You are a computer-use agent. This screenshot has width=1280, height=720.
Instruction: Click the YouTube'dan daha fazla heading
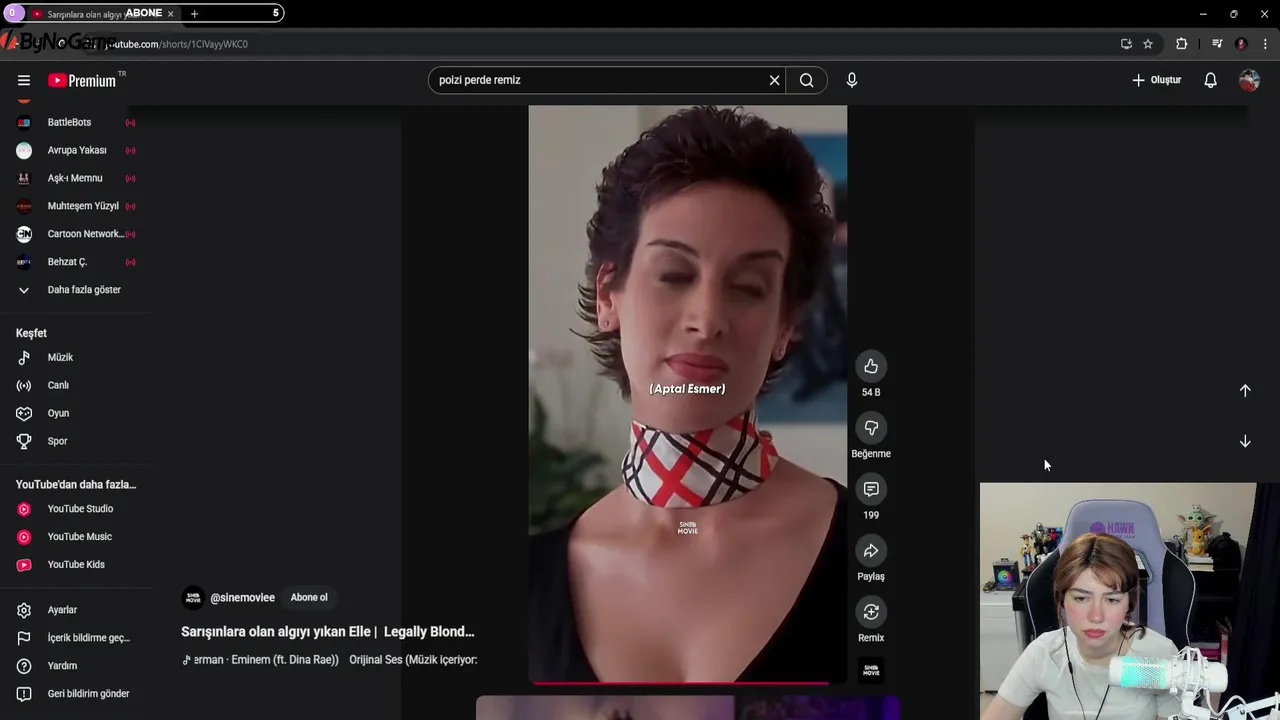tap(76, 485)
